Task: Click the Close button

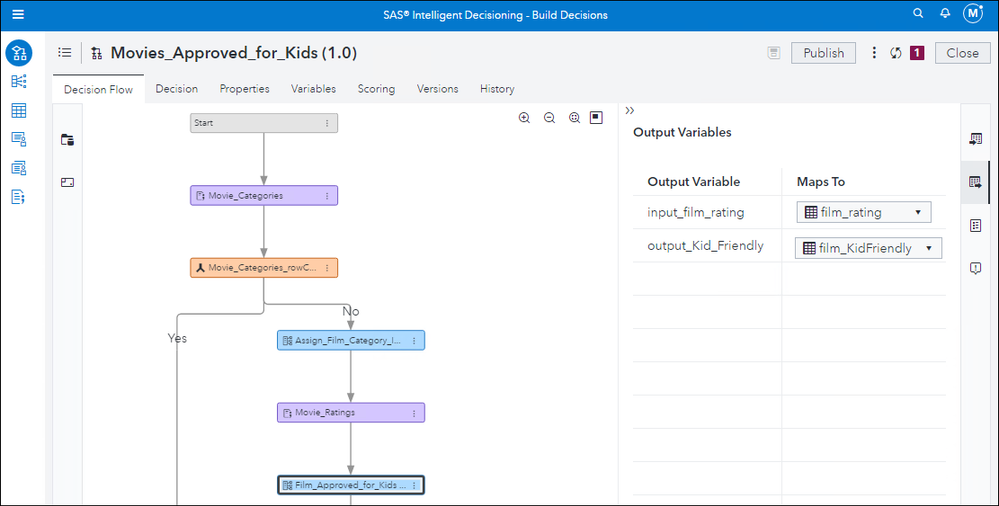Action: click(962, 53)
